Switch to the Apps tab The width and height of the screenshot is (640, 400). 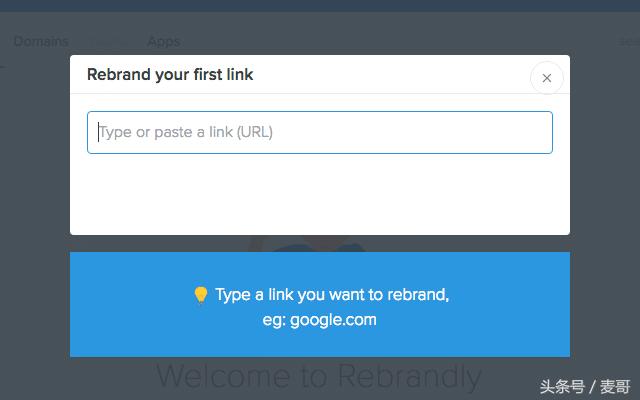(x=163, y=41)
